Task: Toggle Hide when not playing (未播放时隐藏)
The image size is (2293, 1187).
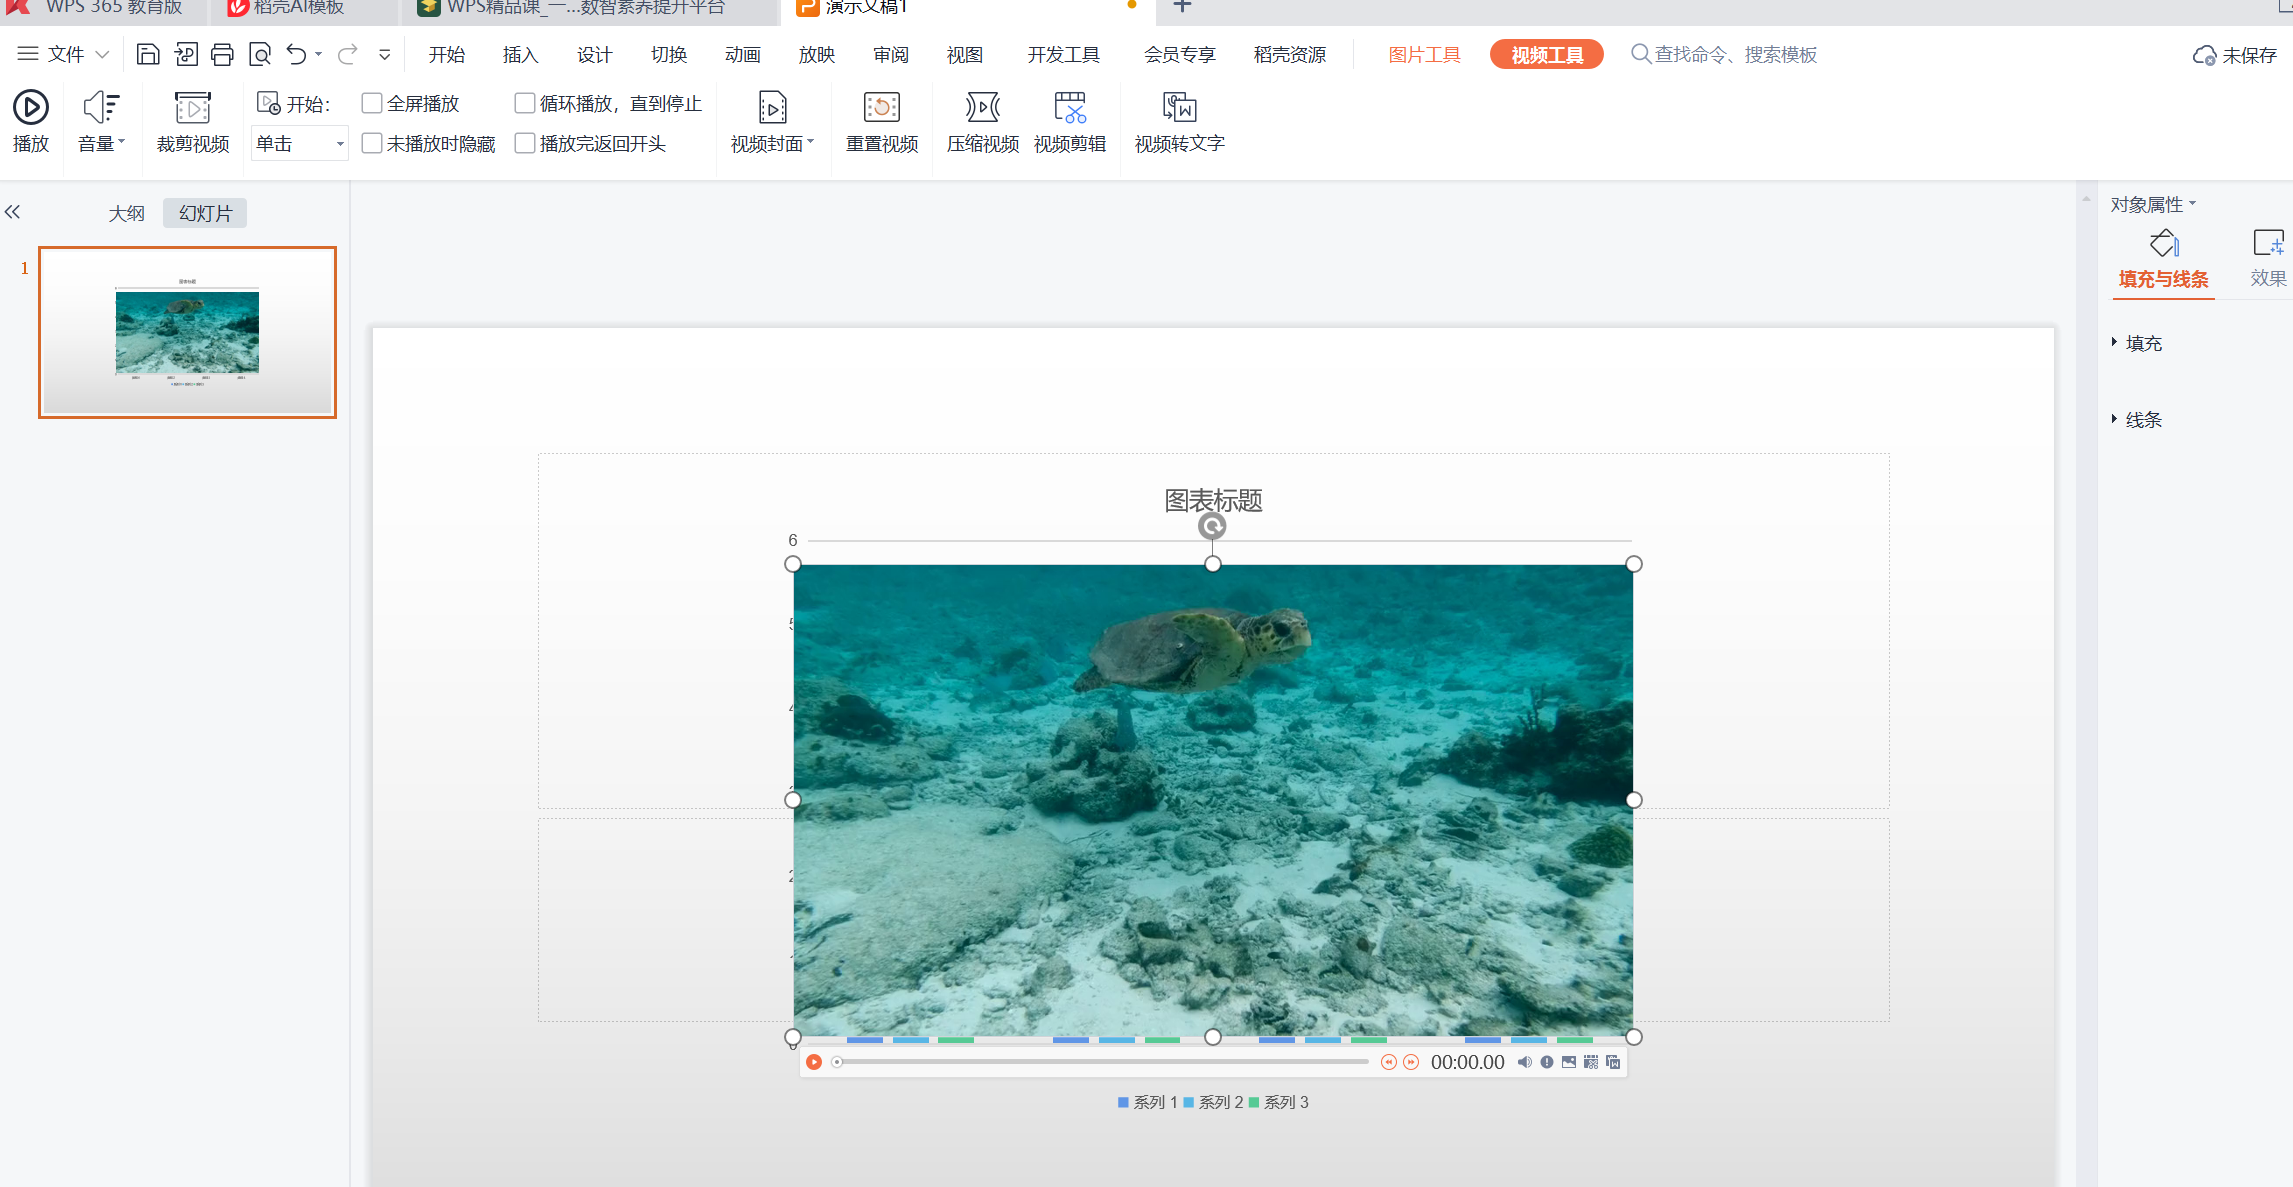Action: tap(372, 143)
